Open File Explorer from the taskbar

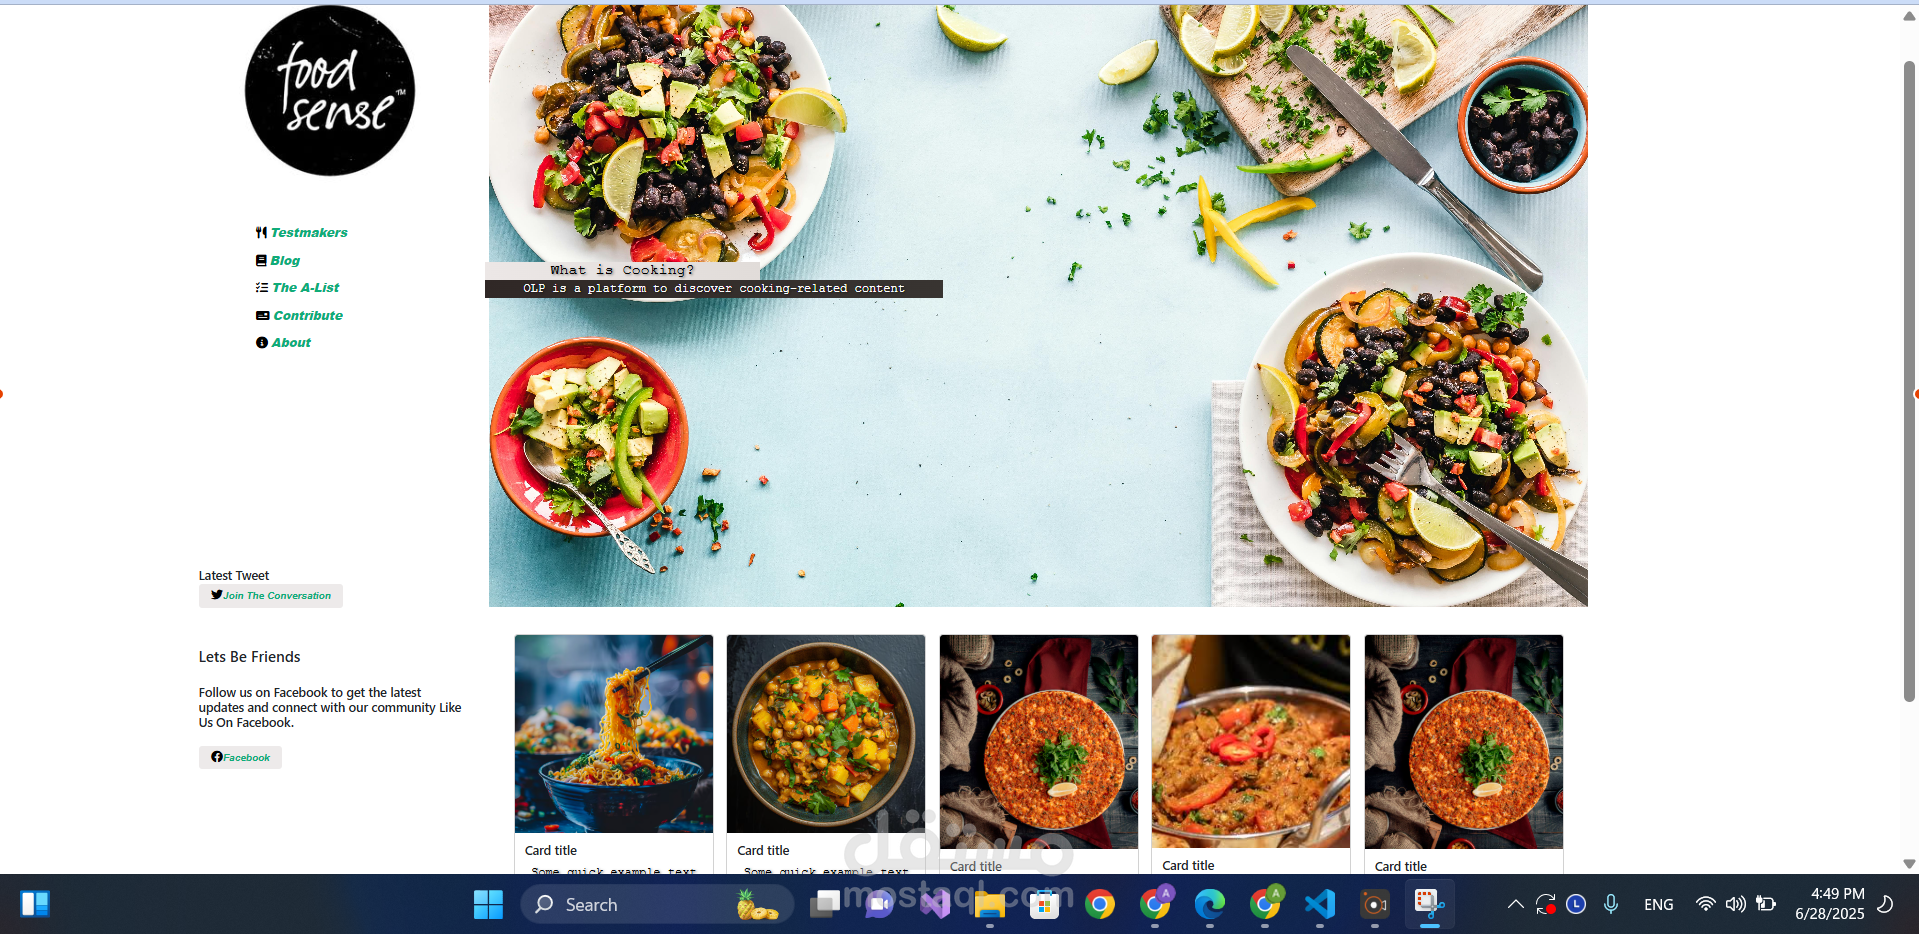[x=990, y=904]
